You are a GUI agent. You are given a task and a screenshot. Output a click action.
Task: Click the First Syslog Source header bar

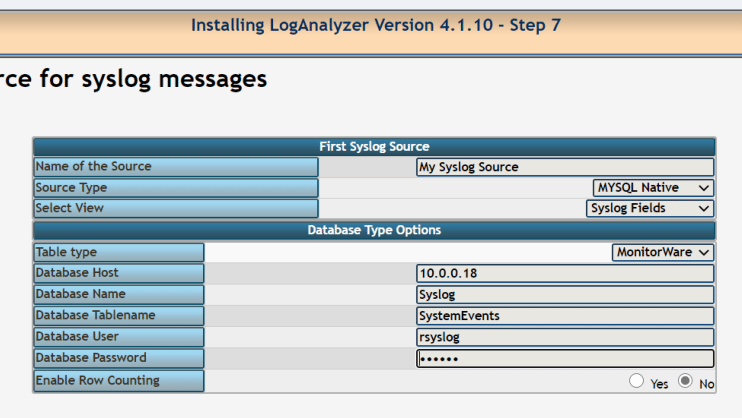click(374, 147)
